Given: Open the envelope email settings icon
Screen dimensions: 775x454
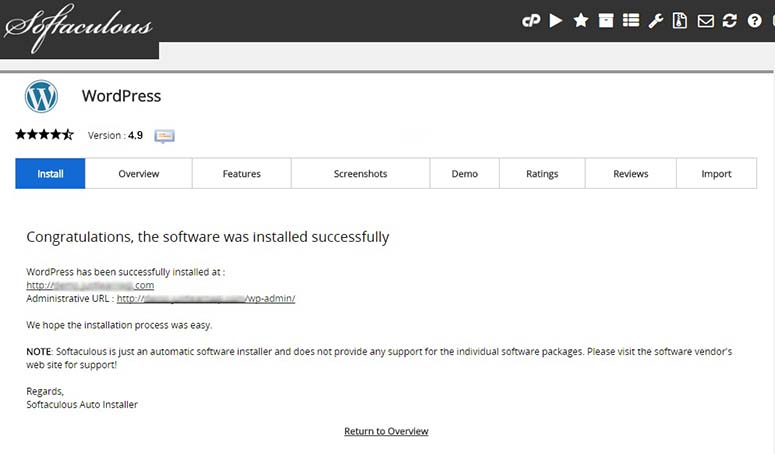Looking at the screenshot, I should 706,20.
